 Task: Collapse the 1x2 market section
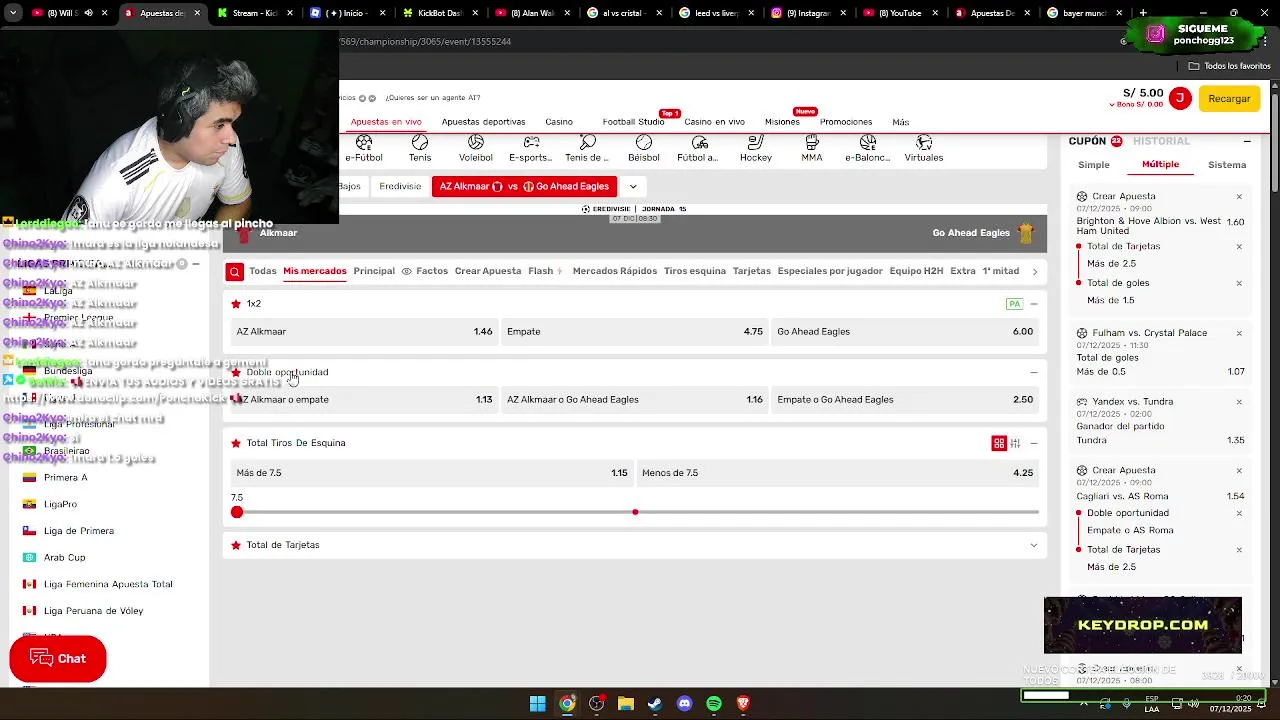[1034, 304]
